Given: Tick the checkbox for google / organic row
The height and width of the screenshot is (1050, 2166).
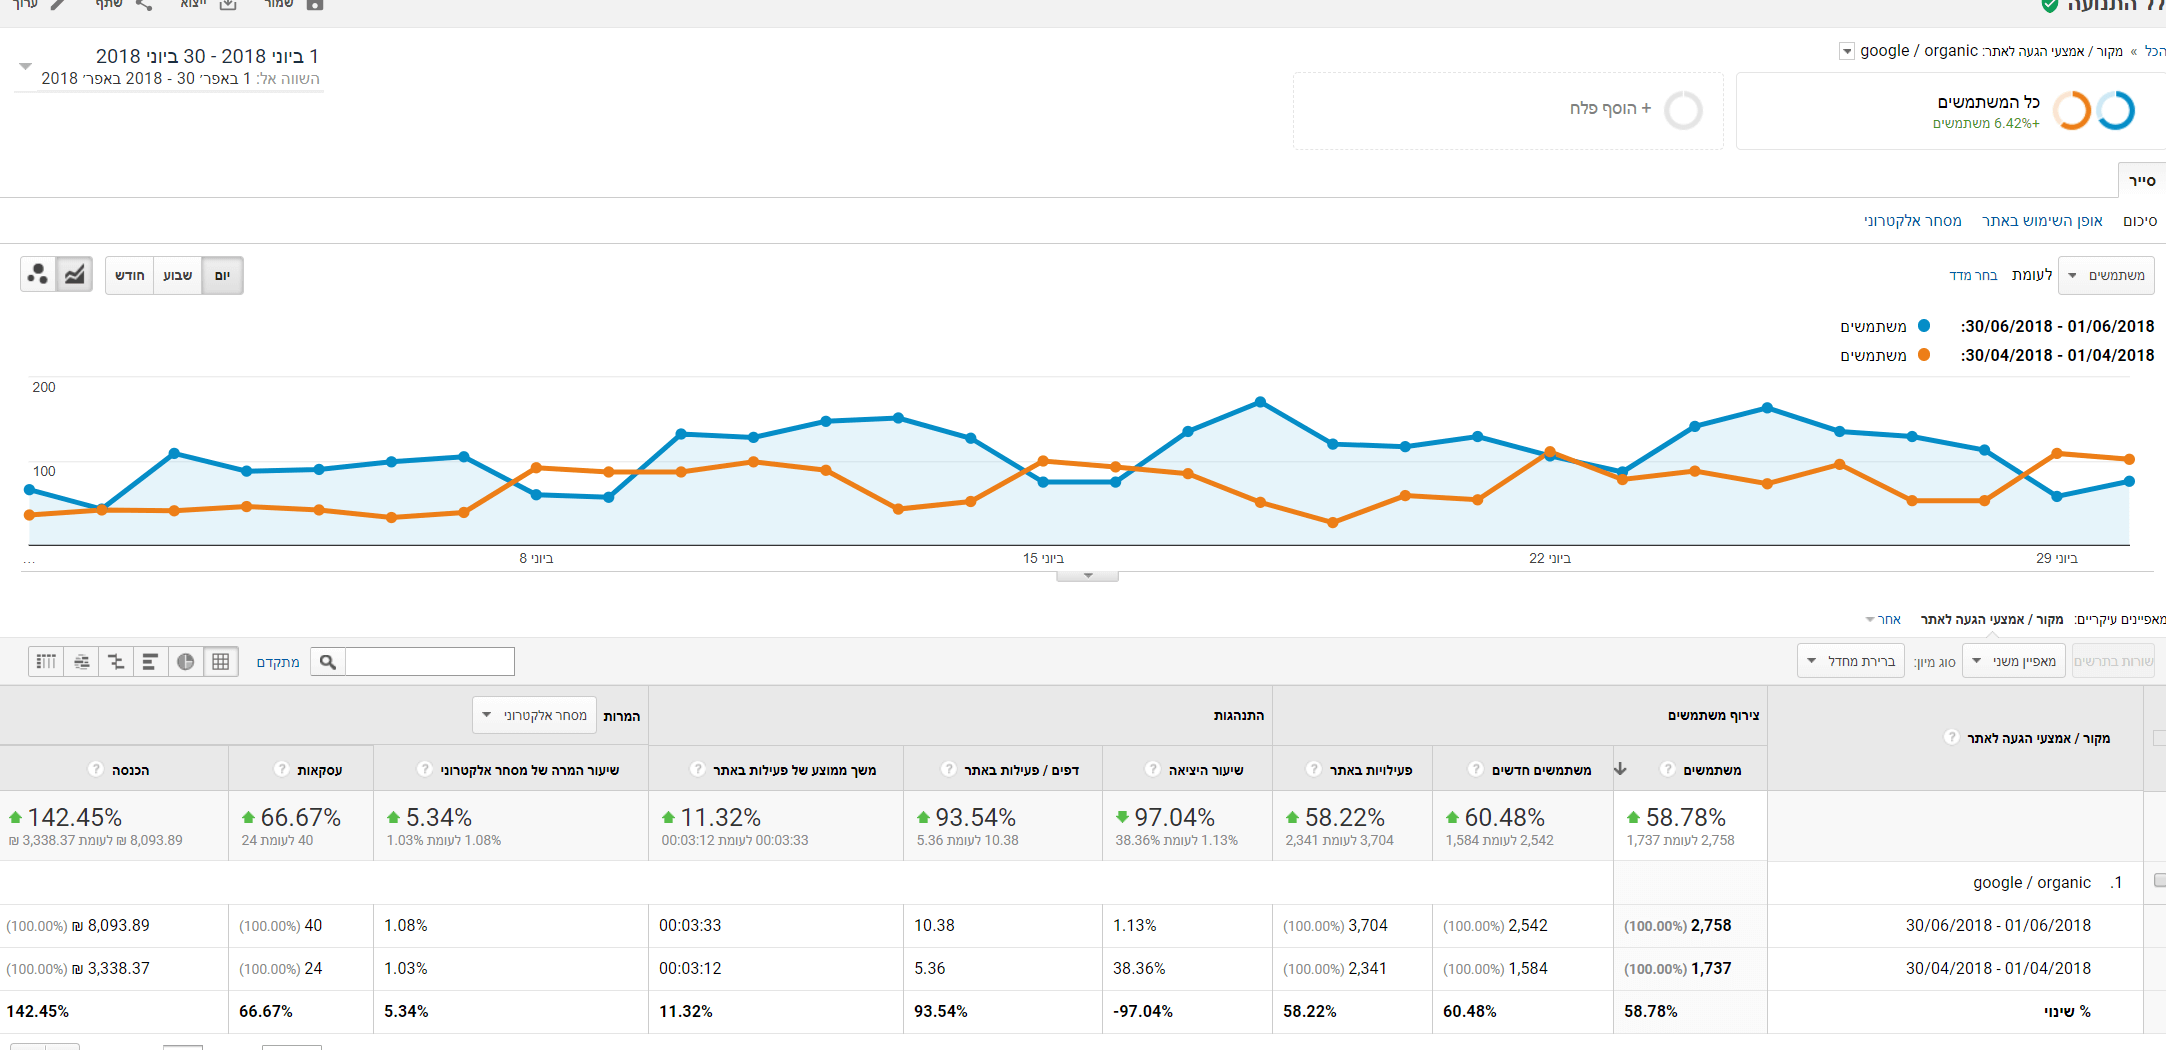Looking at the screenshot, I should 2160,881.
